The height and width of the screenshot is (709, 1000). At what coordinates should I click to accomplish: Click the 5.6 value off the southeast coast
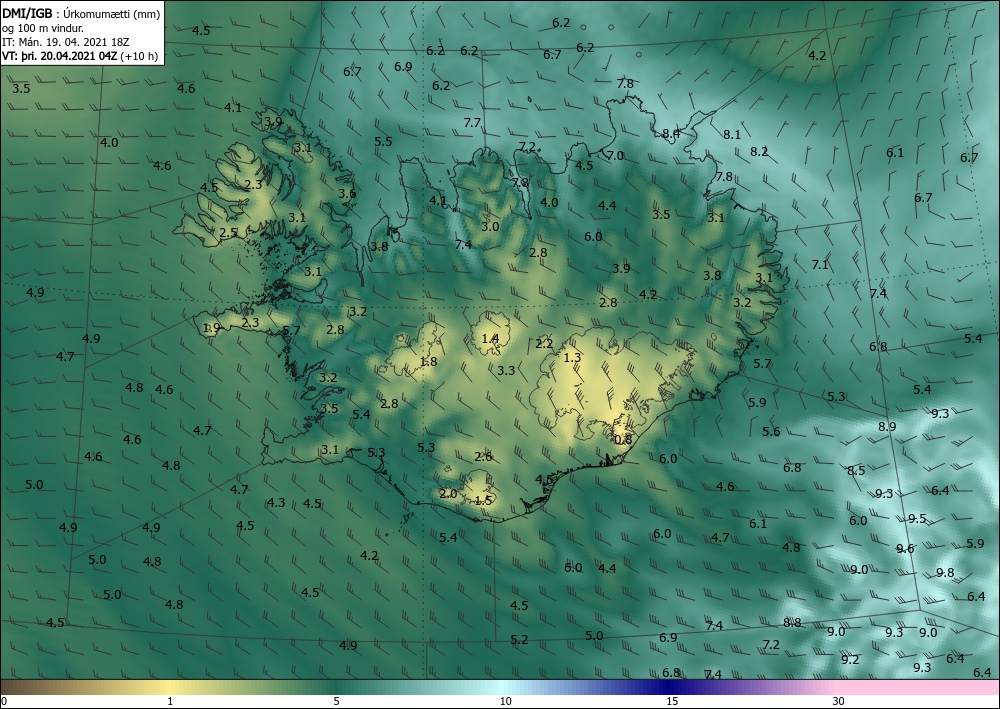(x=771, y=432)
